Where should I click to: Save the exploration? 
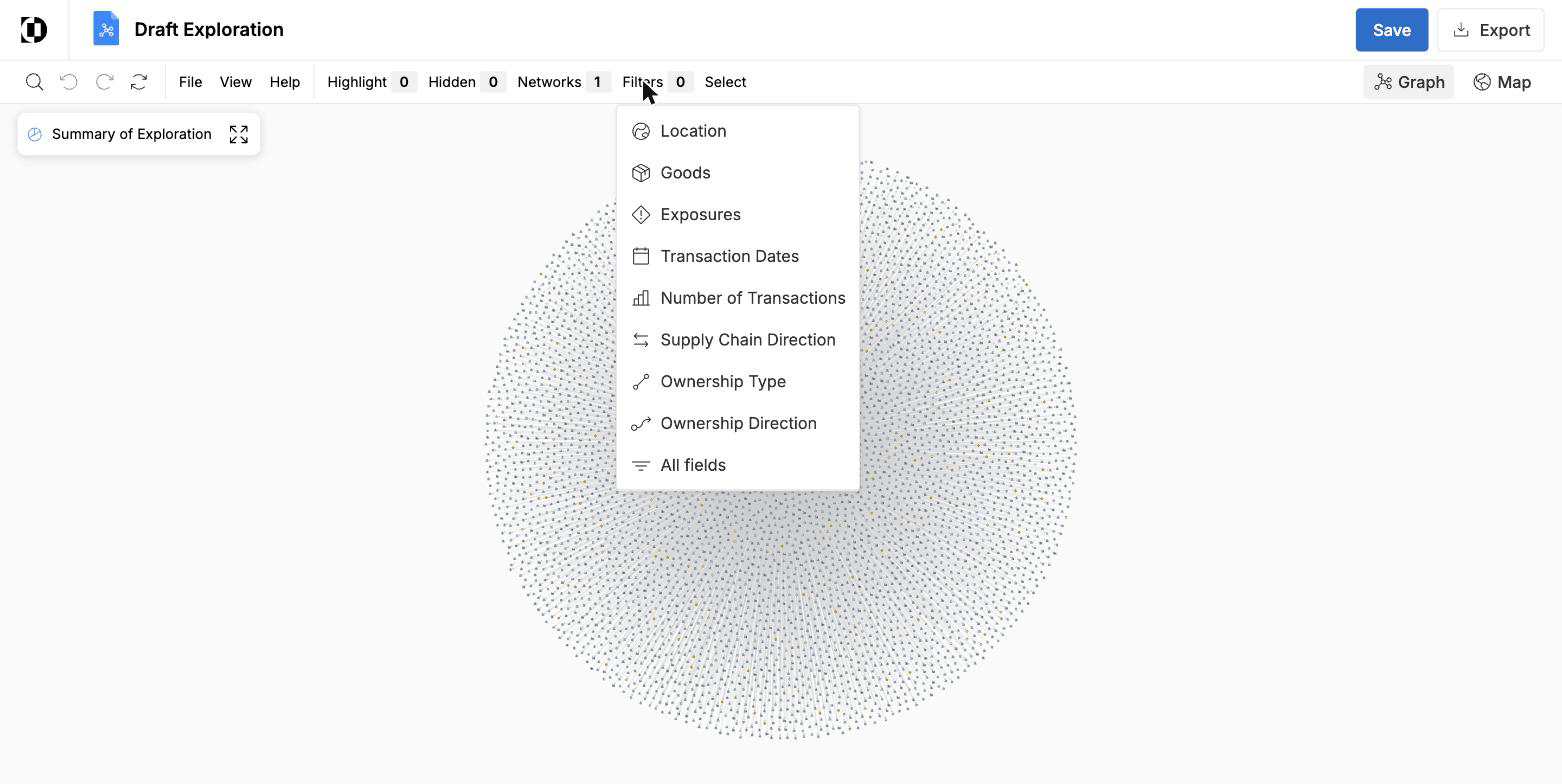point(1392,30)
